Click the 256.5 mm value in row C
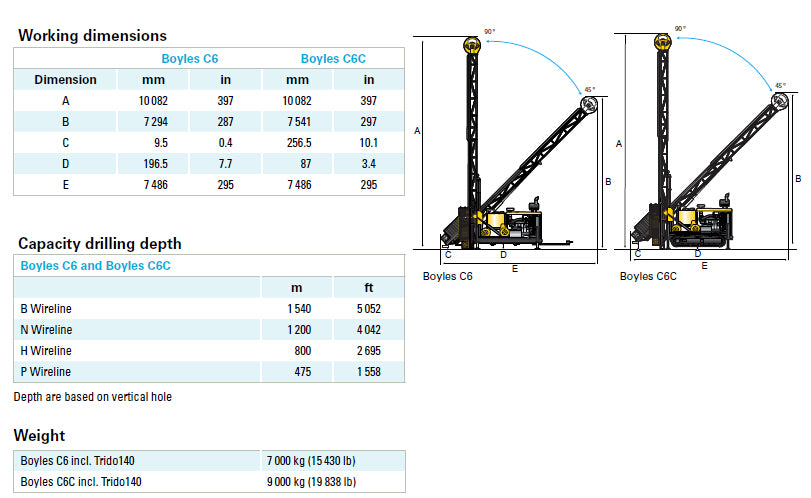811x498 pixels. [x=299, y=143]
